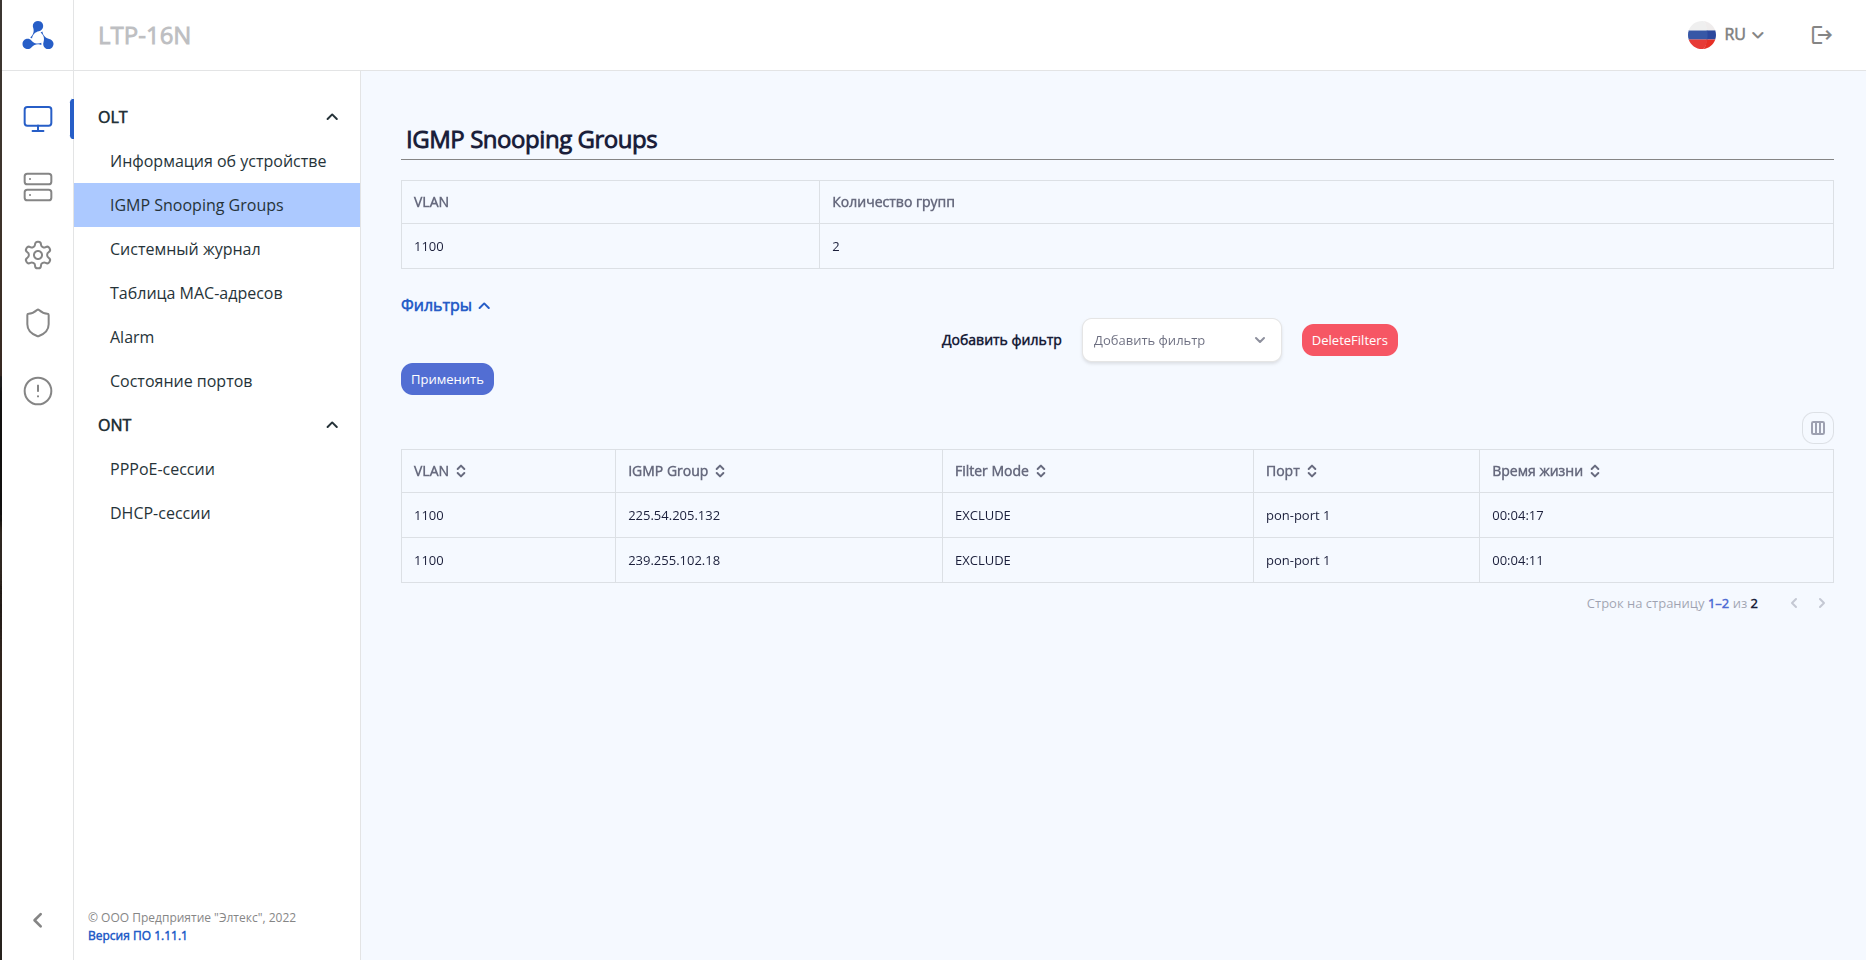Collapse the Фильтры section

[x=446, y=306]
